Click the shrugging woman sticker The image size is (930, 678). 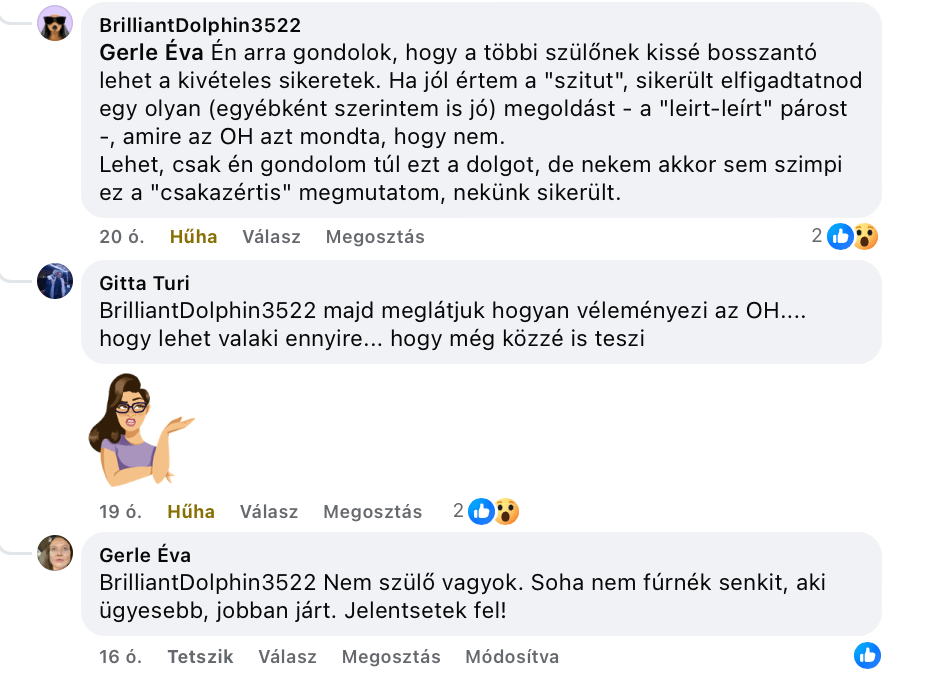(x=141, y=430)
